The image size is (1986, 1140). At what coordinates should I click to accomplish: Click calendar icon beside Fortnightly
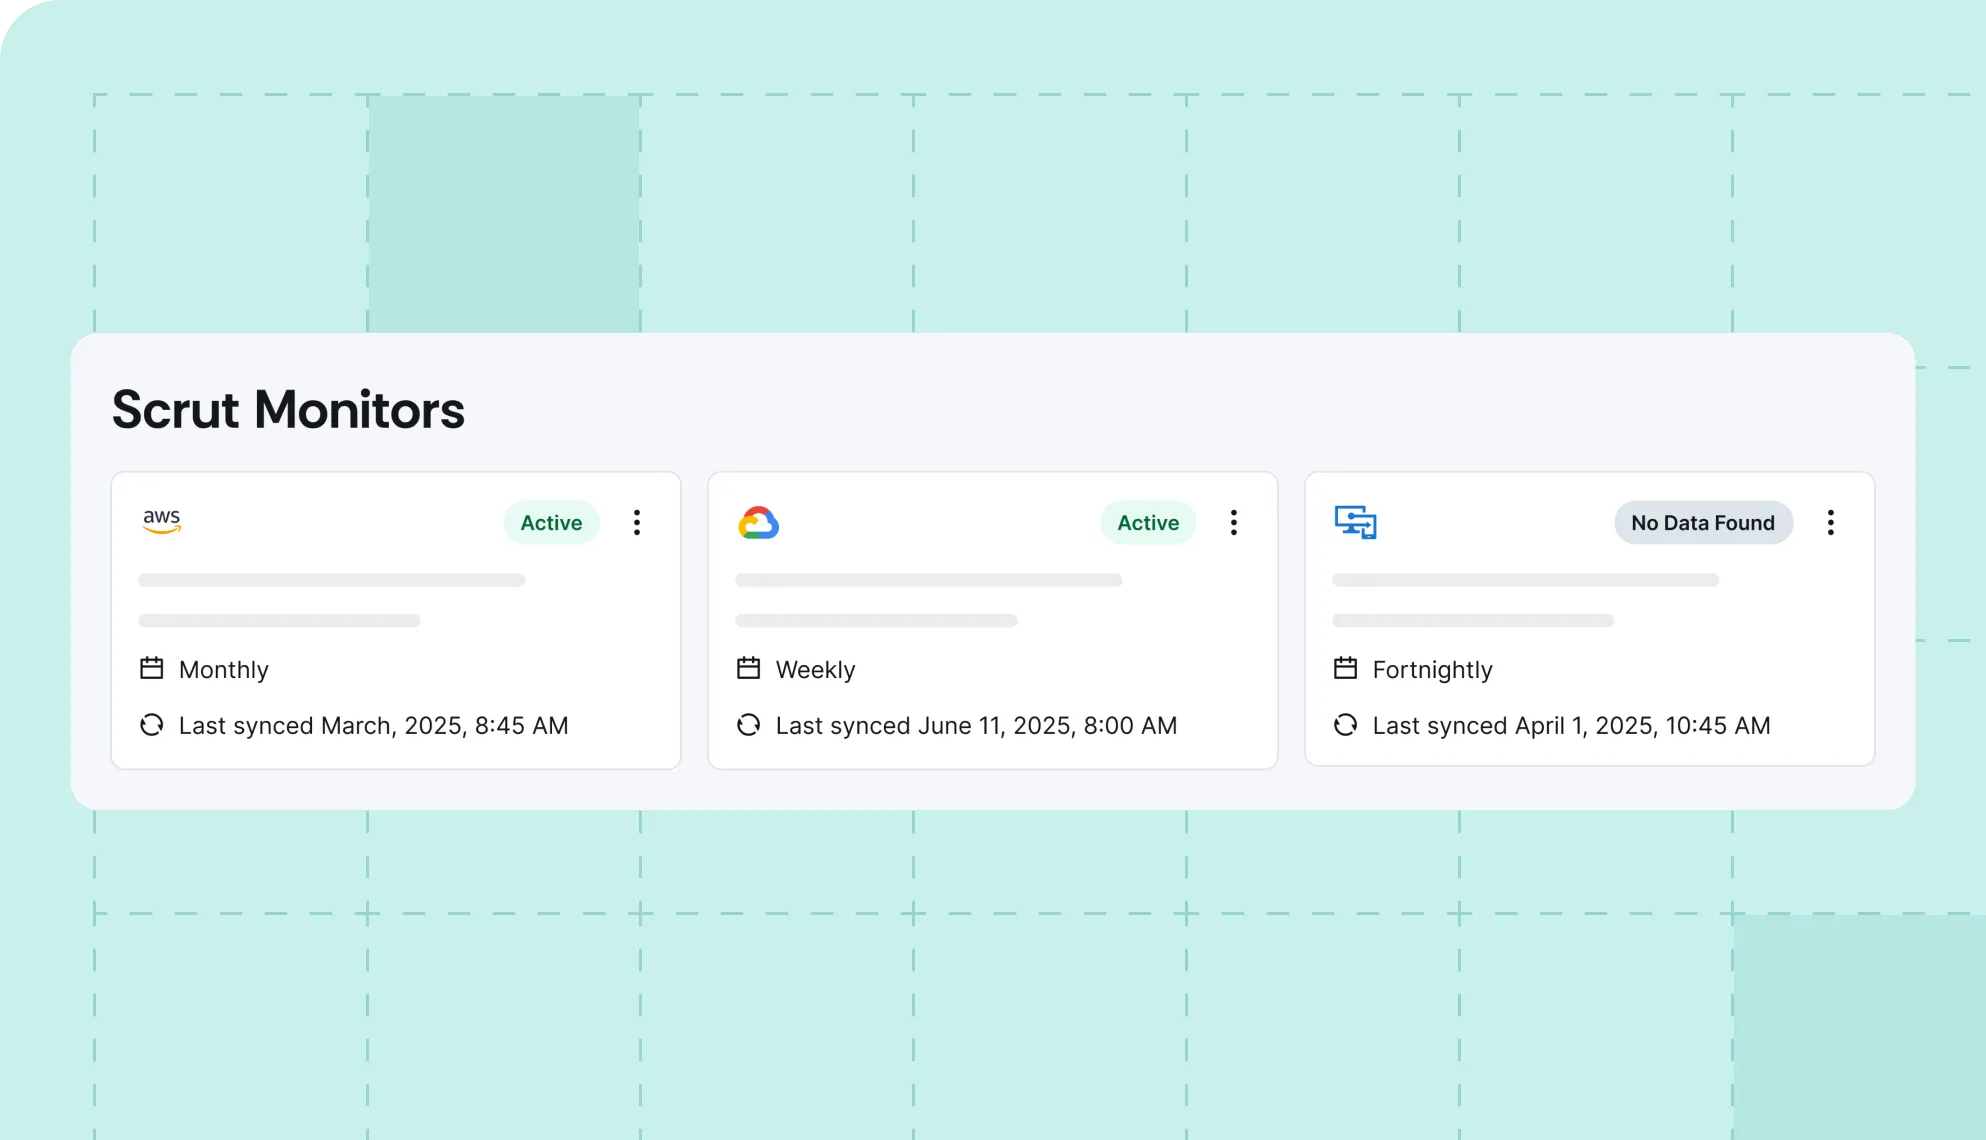[1345, 668]
